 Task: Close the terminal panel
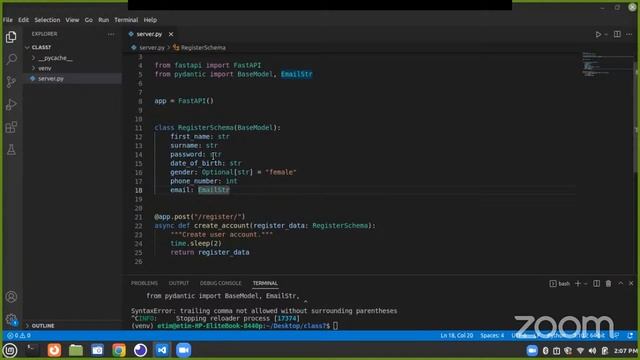coord(631,283)
